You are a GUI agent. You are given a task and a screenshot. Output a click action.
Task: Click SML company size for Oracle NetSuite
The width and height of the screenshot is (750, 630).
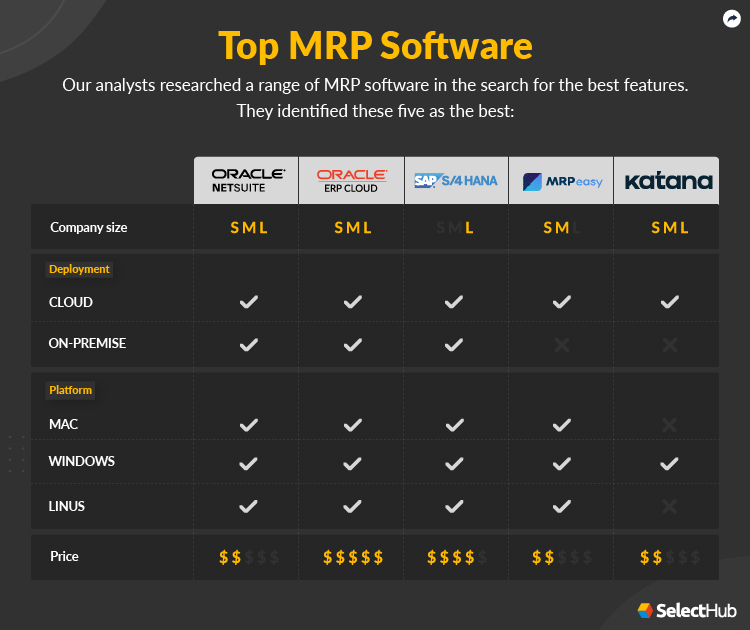click(x=249, y=228)
